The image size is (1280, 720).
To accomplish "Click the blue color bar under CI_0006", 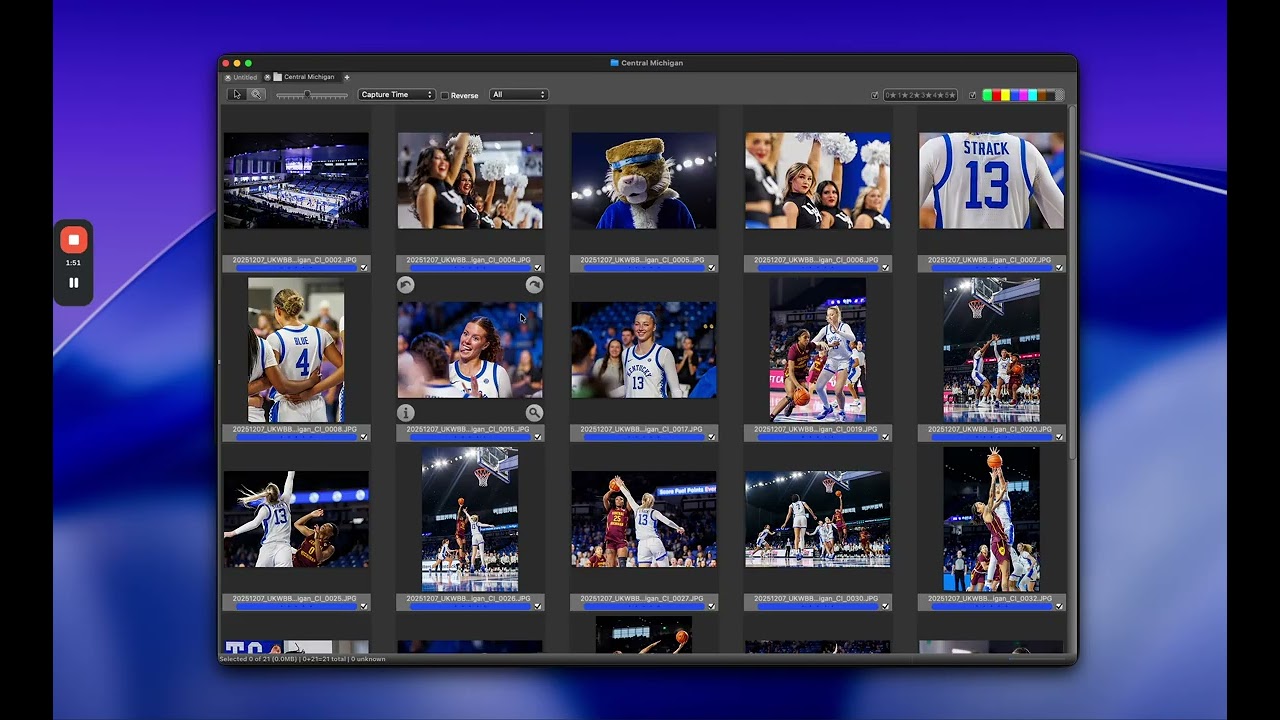I will (x=818, y=268).
